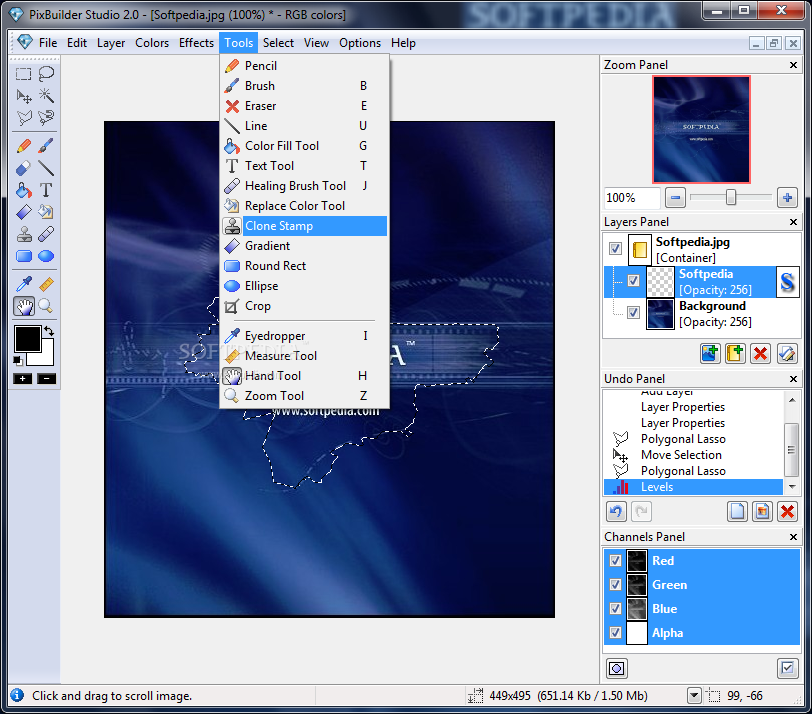Zoom in with the plus button
The height and width of the screenshot is (714, 812).
click(x=787, y=198)
